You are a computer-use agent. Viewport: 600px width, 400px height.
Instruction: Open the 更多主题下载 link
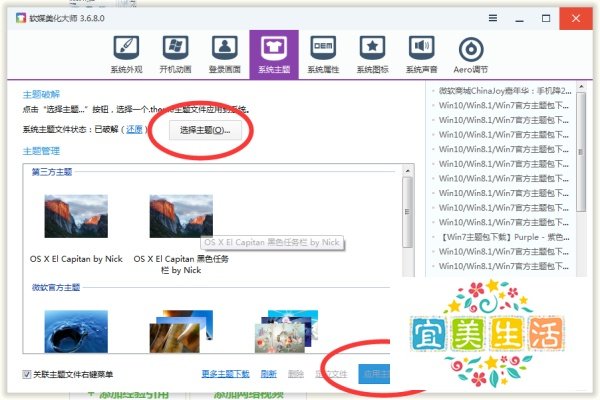pos(225,374)
